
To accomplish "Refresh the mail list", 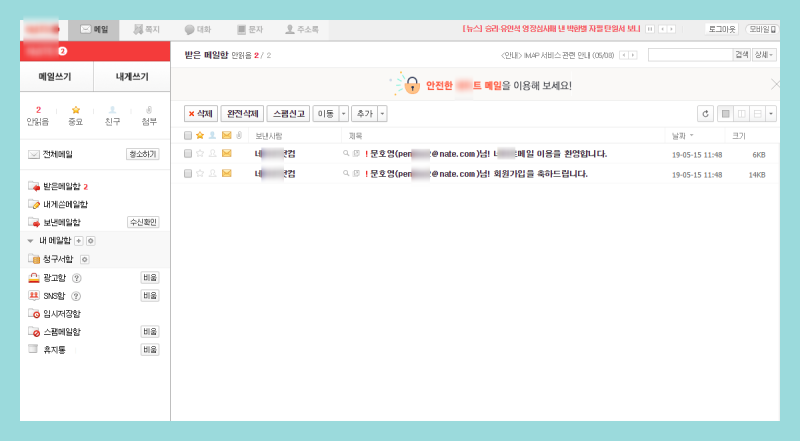I will [x=705, y=113].
